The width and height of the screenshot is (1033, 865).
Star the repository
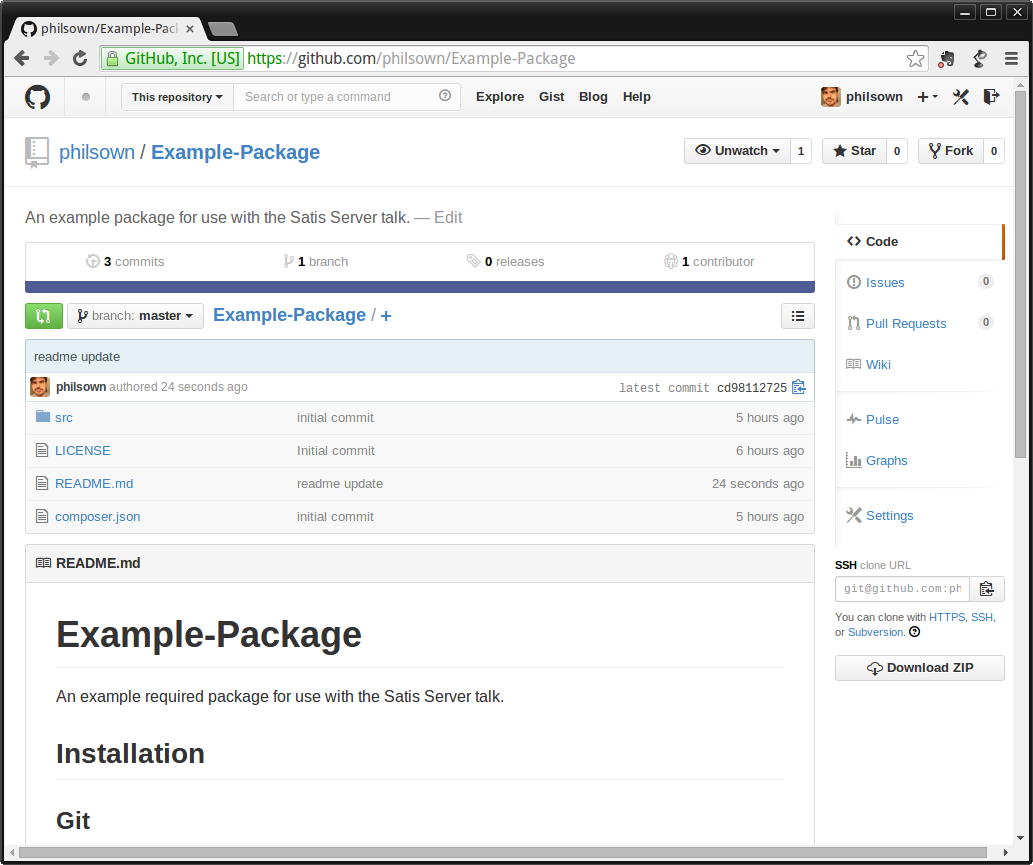point(854,151)
